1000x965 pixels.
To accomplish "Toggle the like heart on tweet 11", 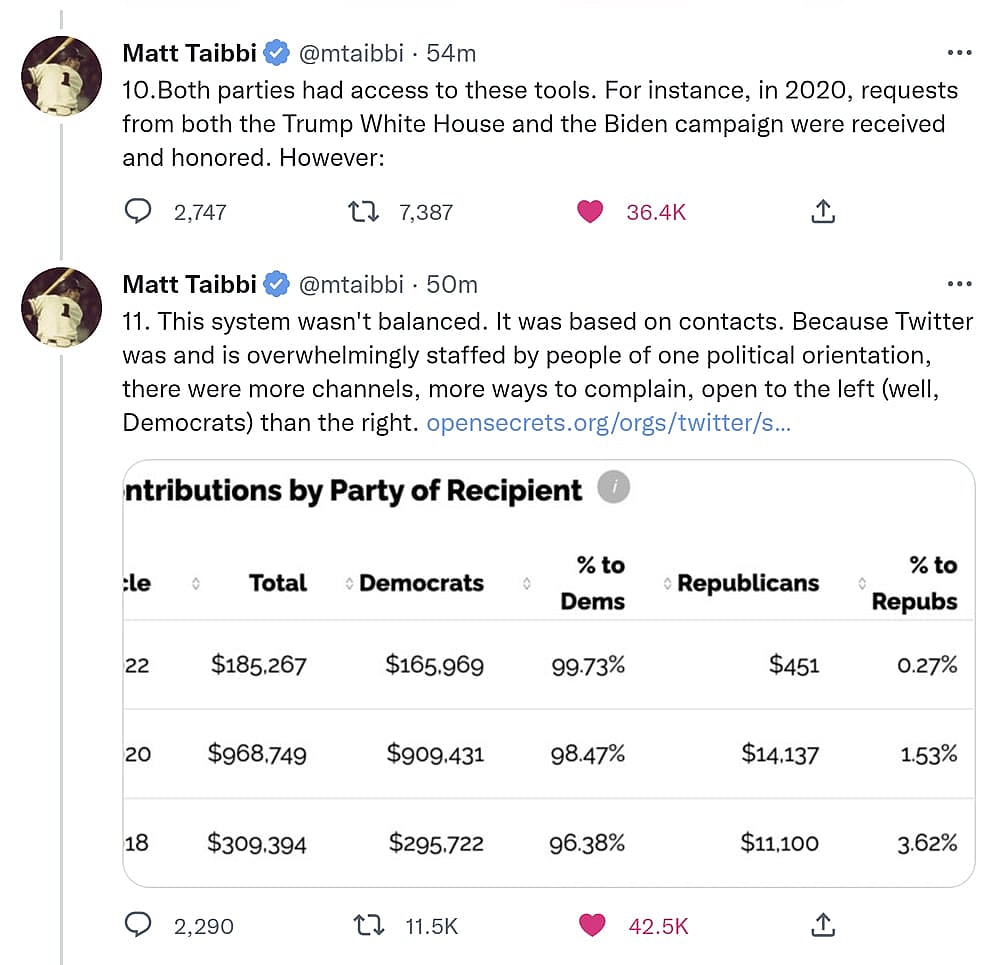I will coord(590,925).
